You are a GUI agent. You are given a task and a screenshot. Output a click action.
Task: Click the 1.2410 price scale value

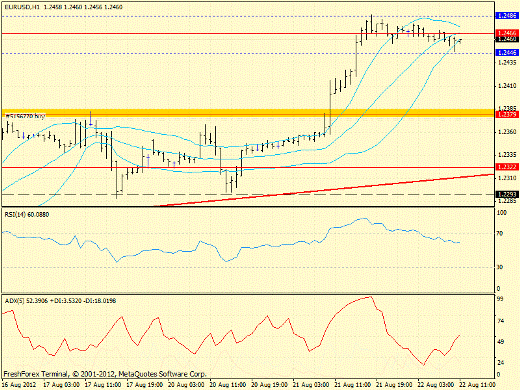point(507,86)
